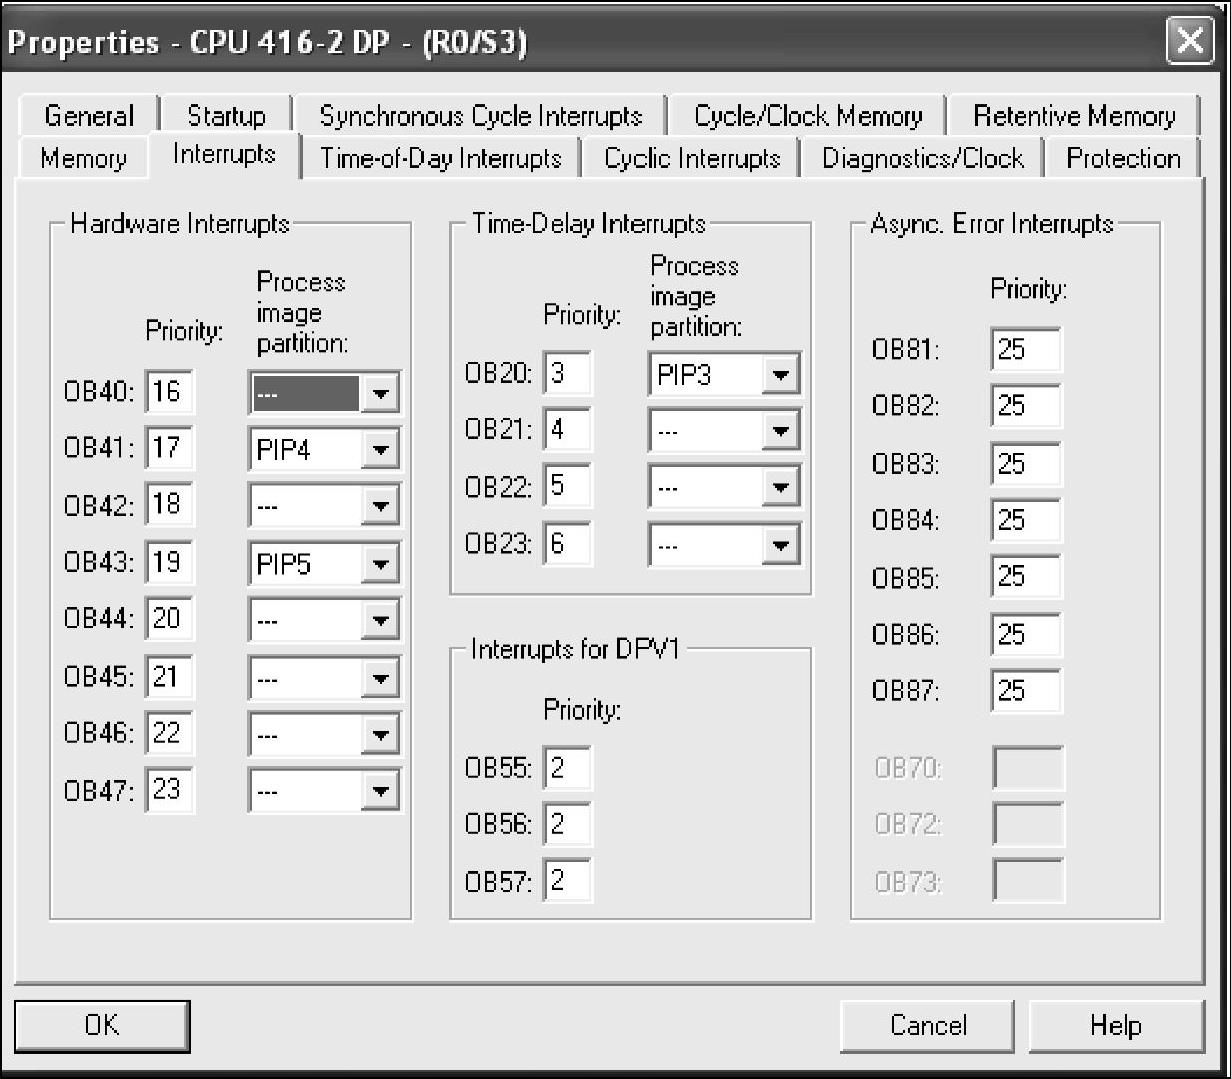Viewport: 1231px width, 1079px height.
Task: Focus the OB81 priority field
Action: coord(1026,350)
